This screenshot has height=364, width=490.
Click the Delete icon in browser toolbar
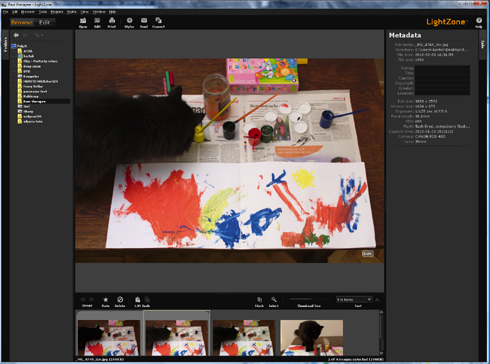click(120, 299)
